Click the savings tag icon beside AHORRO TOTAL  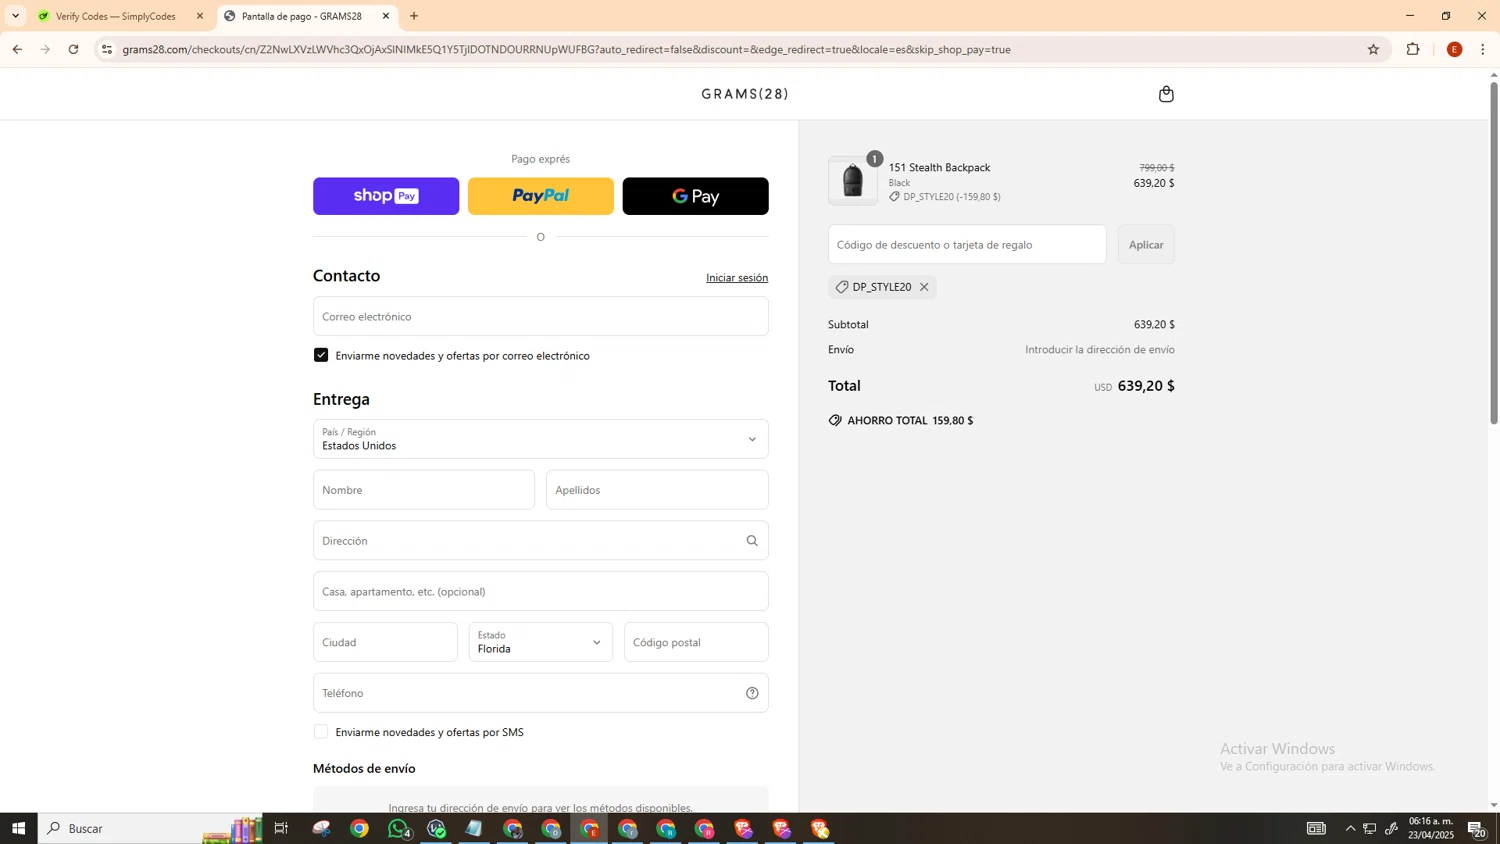835,421
